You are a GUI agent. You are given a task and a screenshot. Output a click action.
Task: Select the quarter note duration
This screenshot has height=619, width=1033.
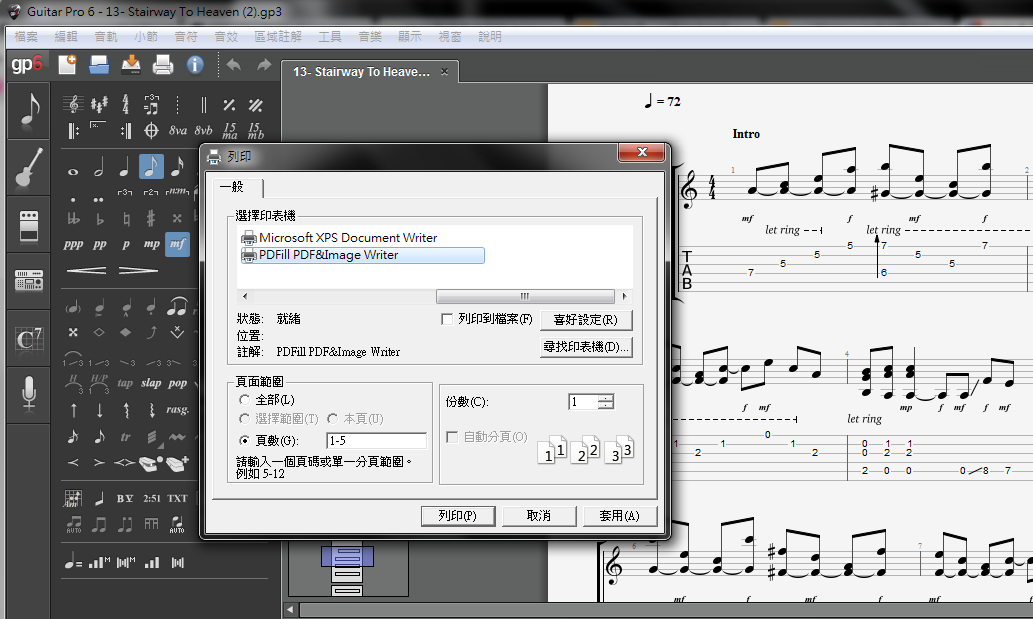[125, 168]
